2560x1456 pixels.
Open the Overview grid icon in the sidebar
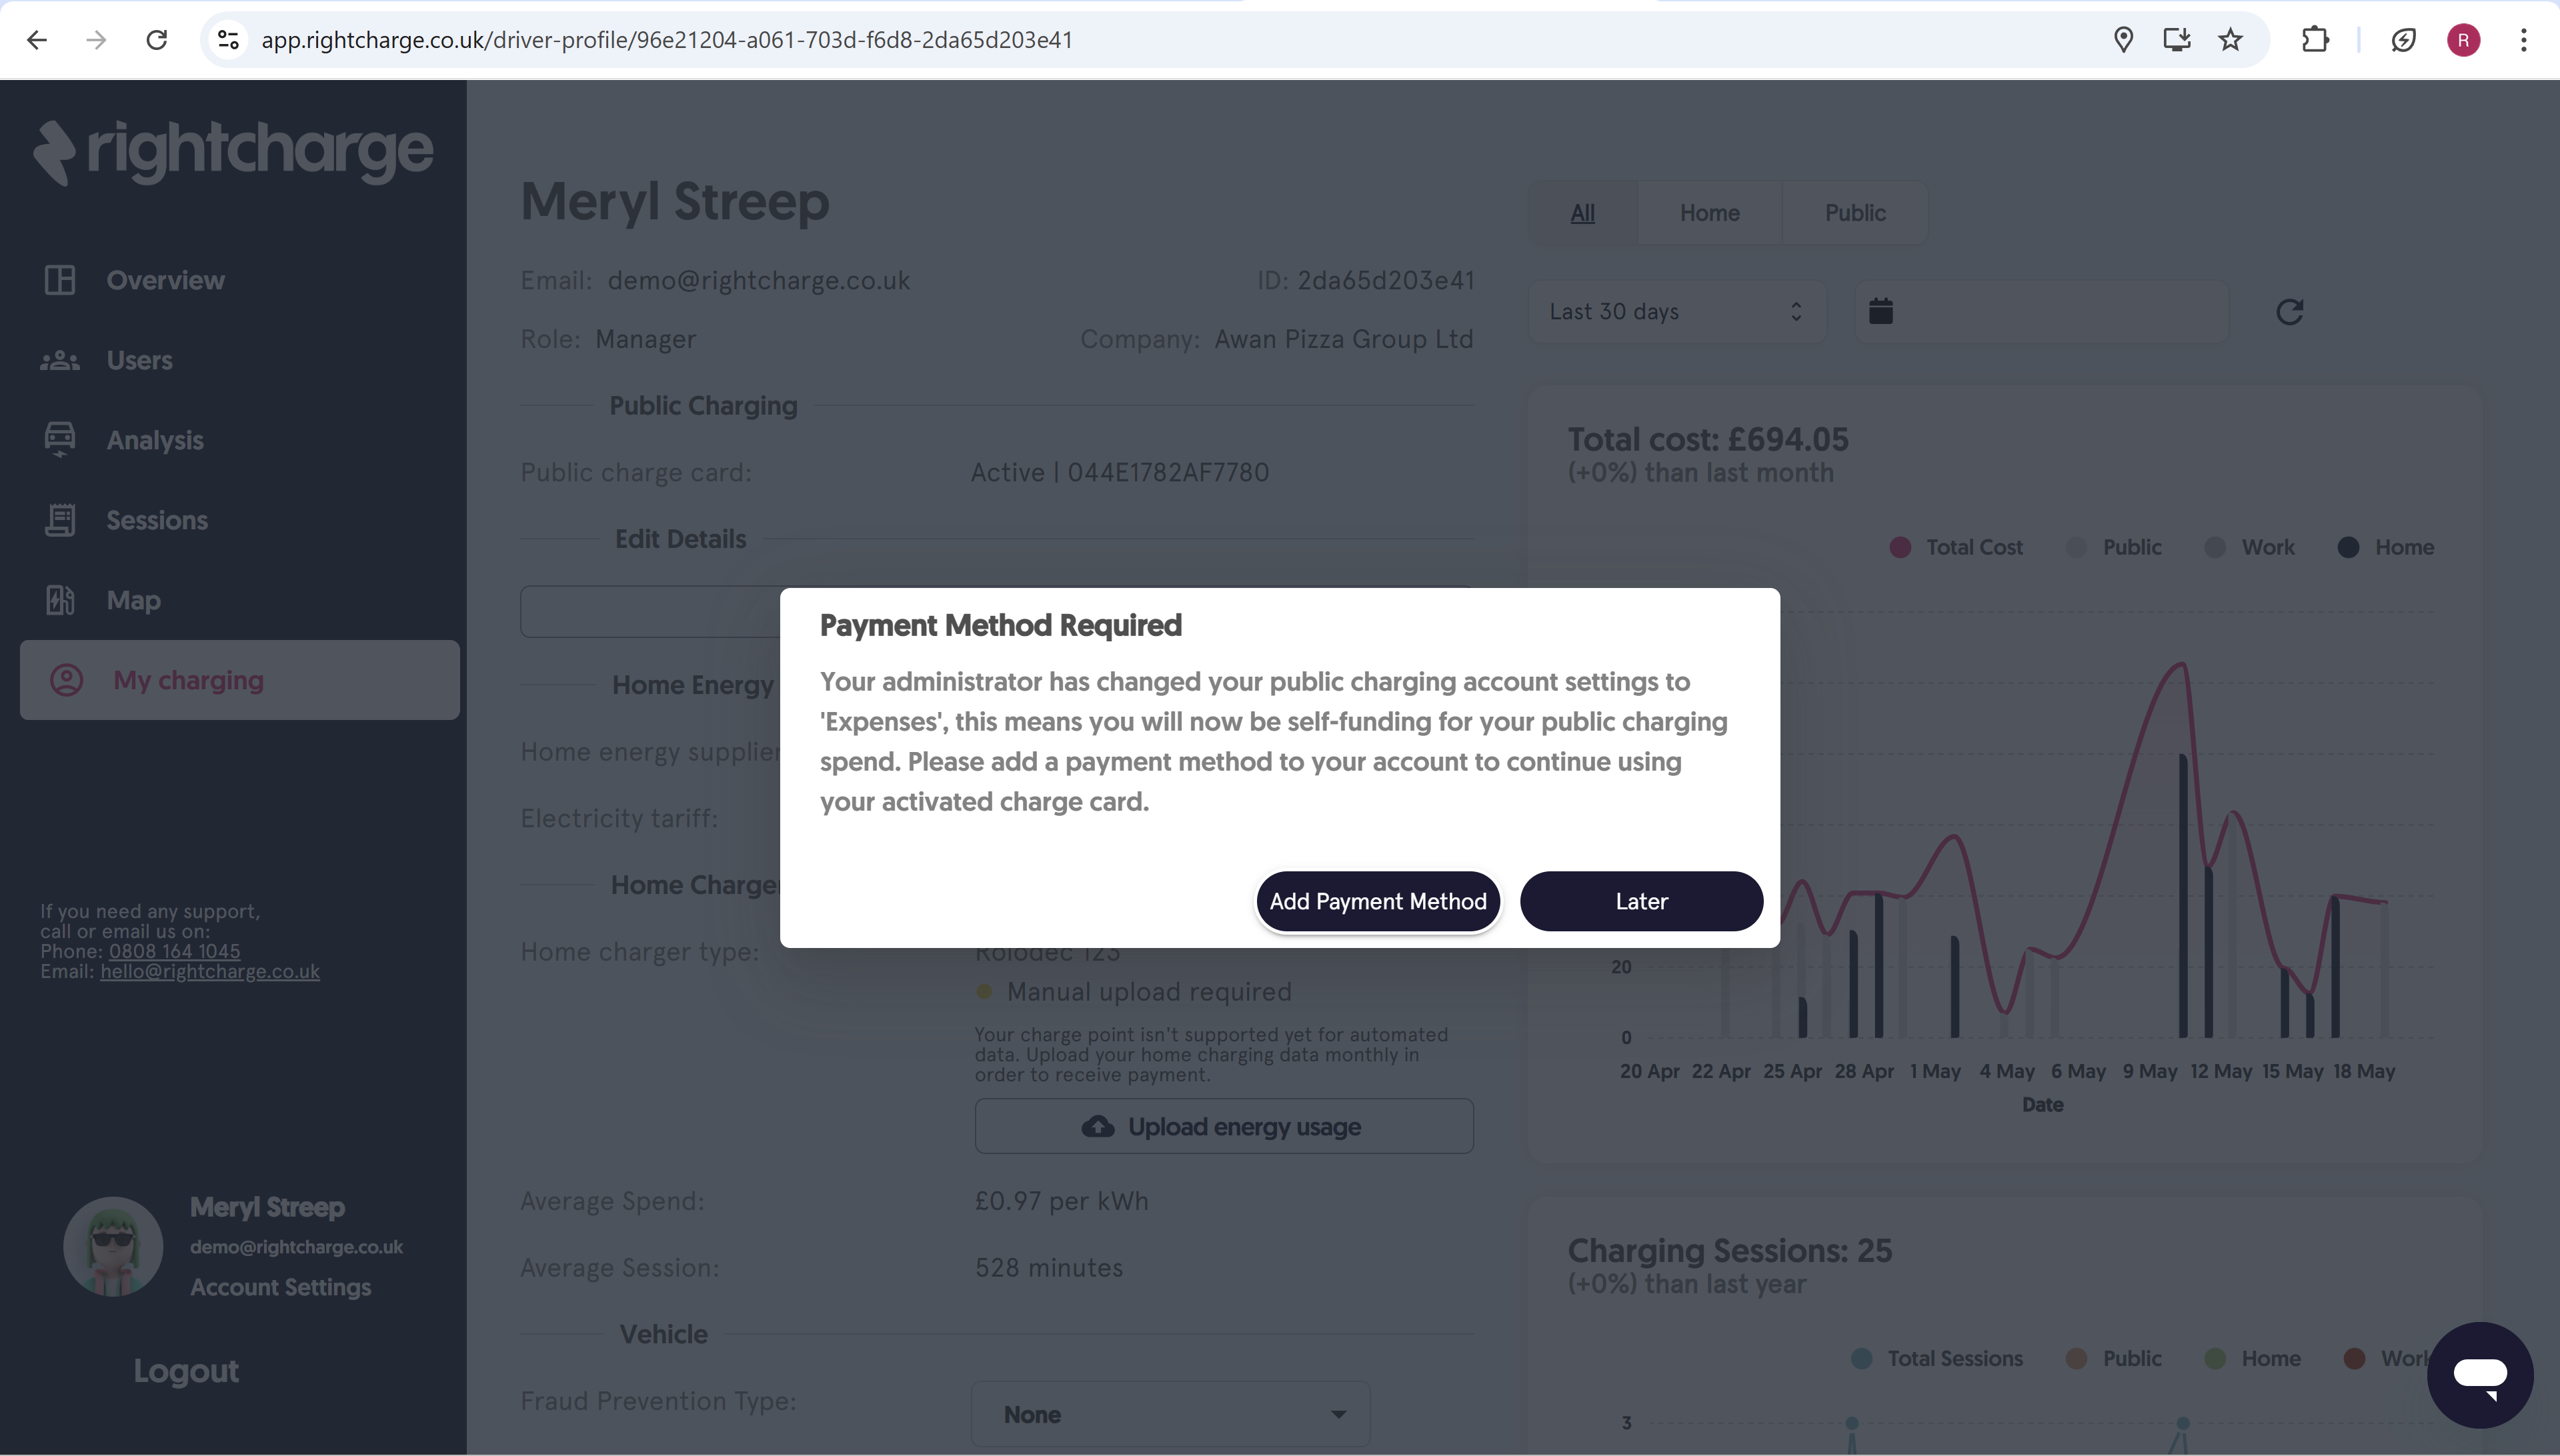coord(60,280)
